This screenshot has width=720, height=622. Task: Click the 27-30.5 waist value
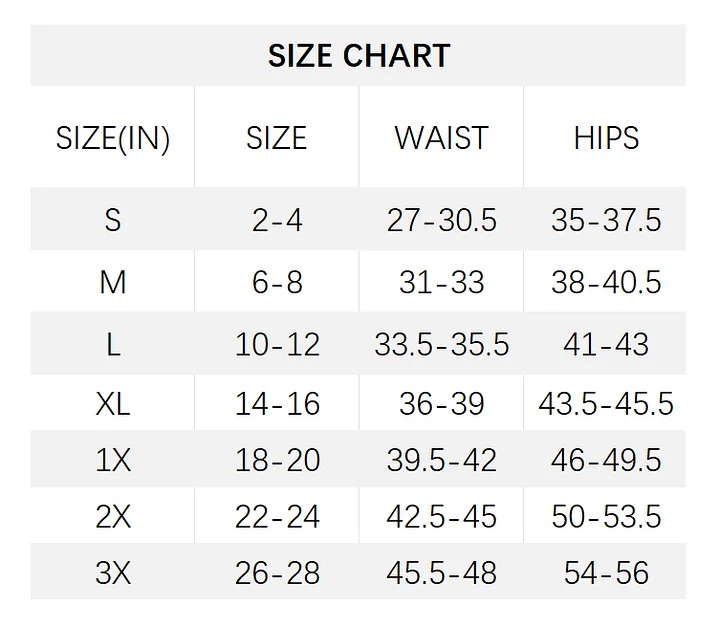click(x=441, y=220)
